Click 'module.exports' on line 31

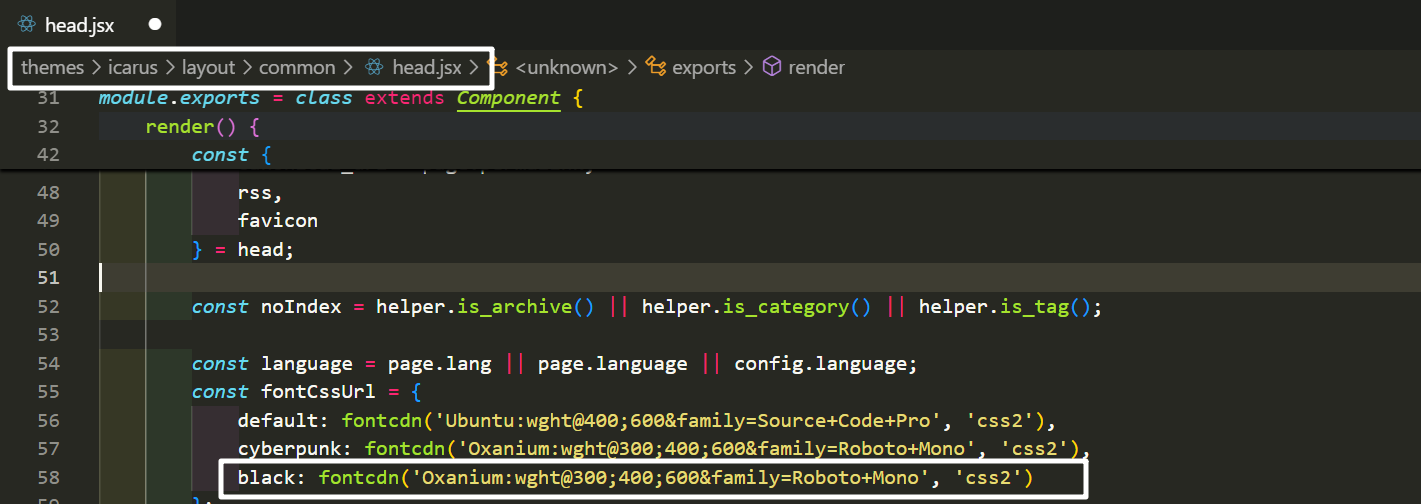point(180,98)
